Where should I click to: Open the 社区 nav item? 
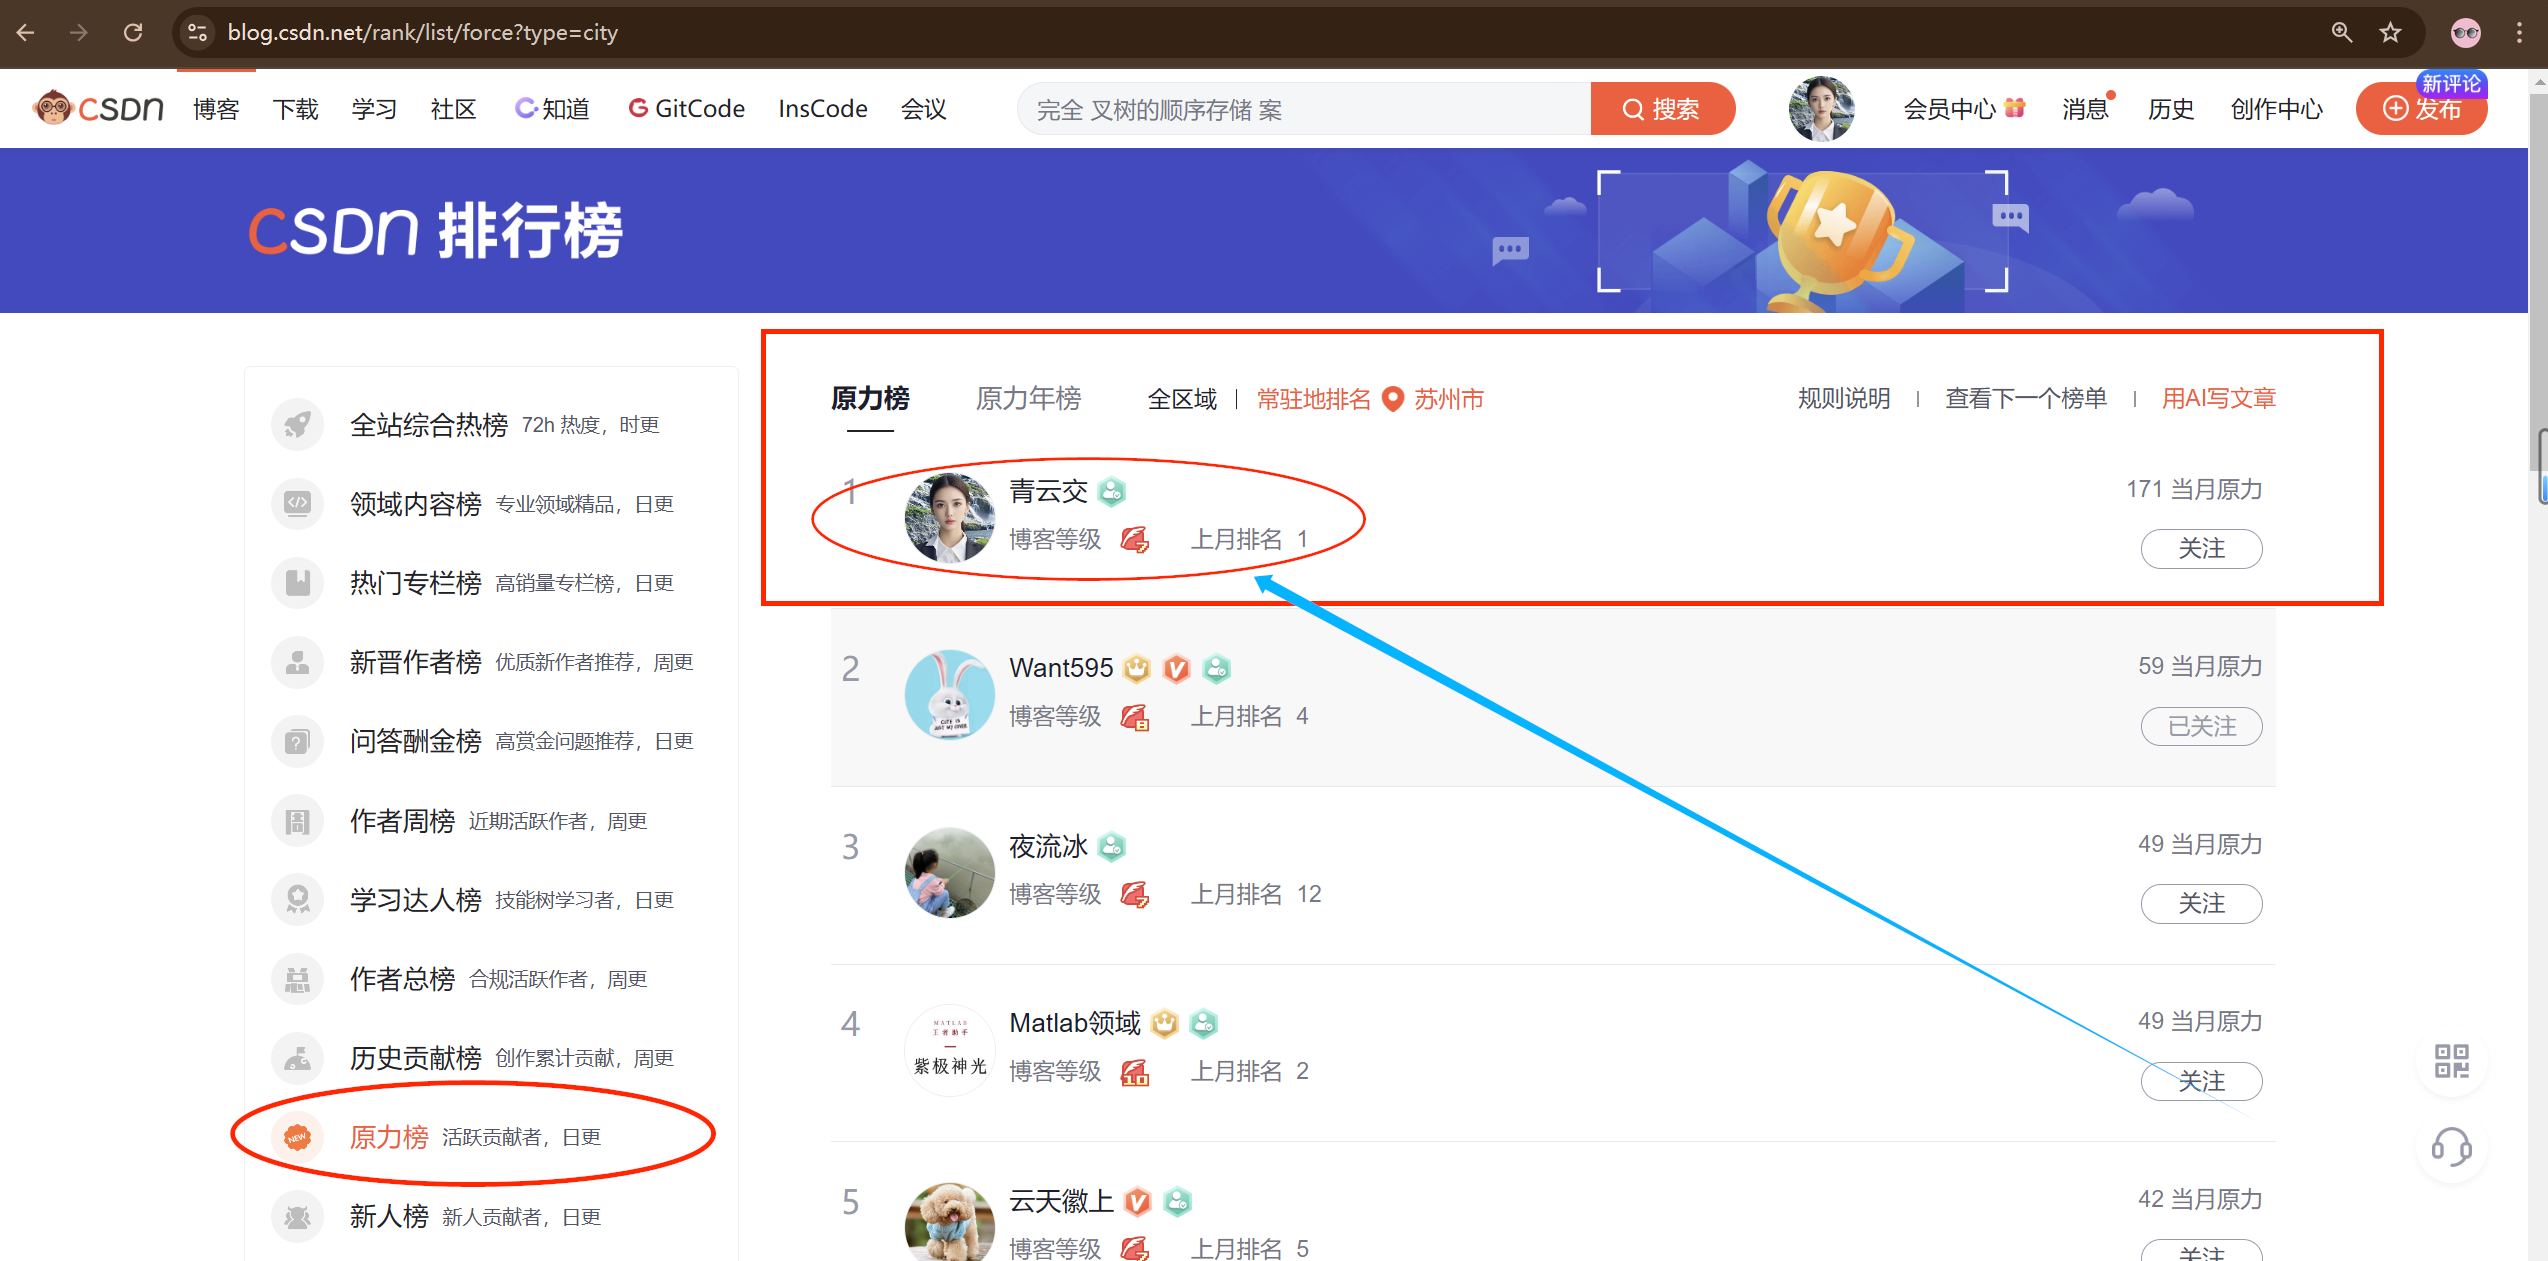click(453, 109)
